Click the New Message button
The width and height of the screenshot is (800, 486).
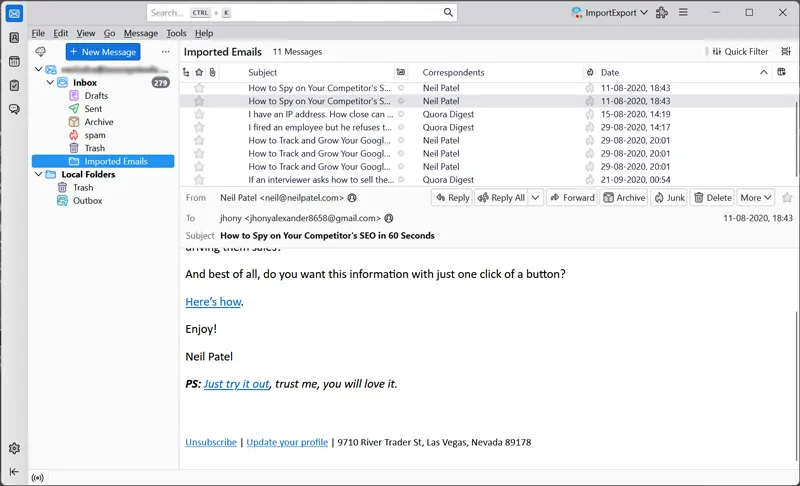(103, 52)
